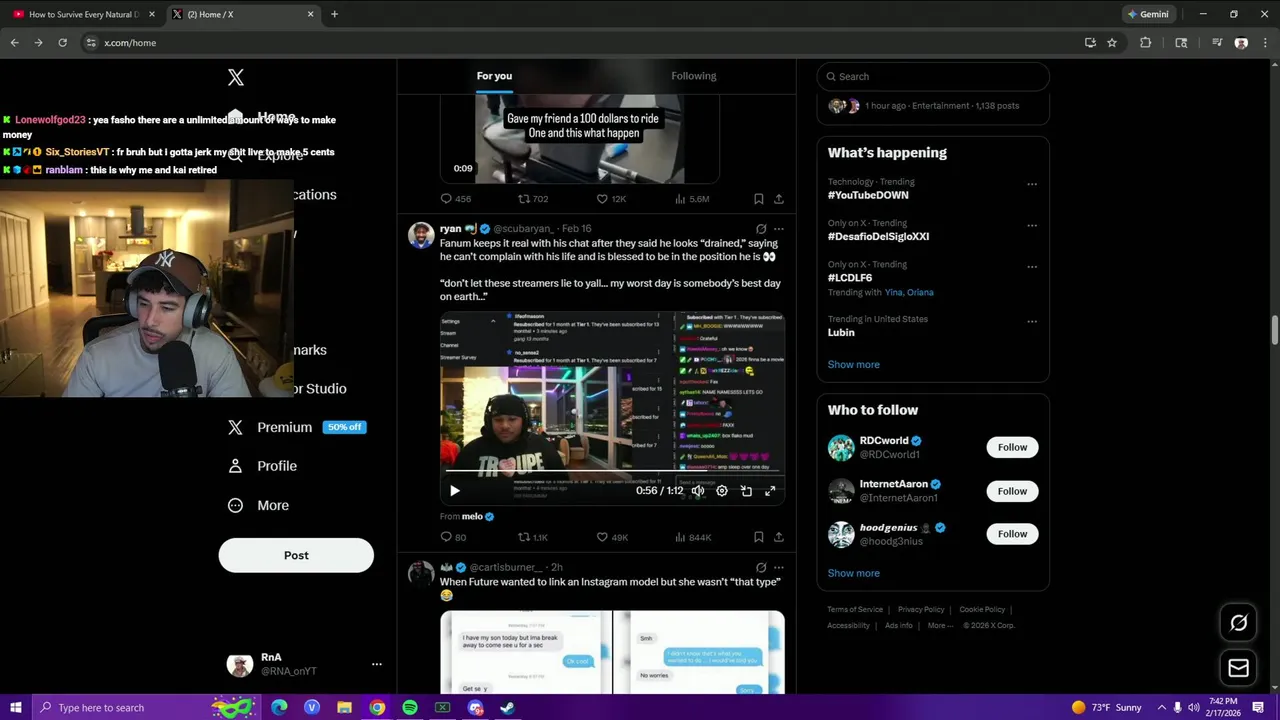1280x720 pixels.
Task: Follow hoodgenius
Action: click(x=1012, y=534)
